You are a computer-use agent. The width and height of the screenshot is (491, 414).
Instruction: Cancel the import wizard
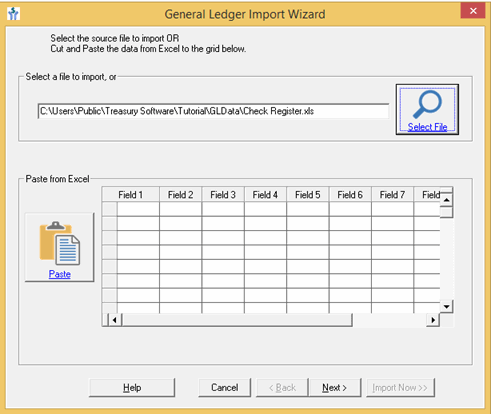click(x=224, y=388)
